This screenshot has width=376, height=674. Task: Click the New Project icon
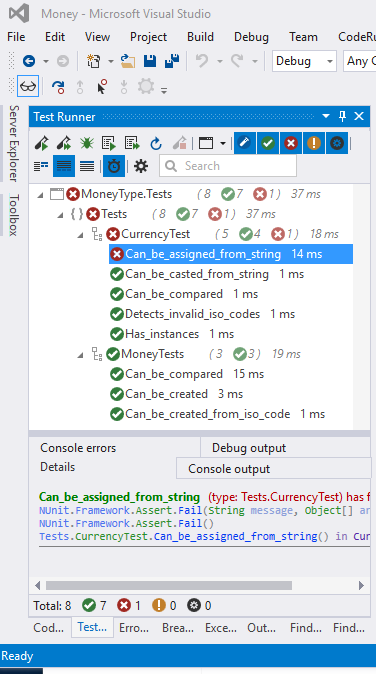[93, 61]
